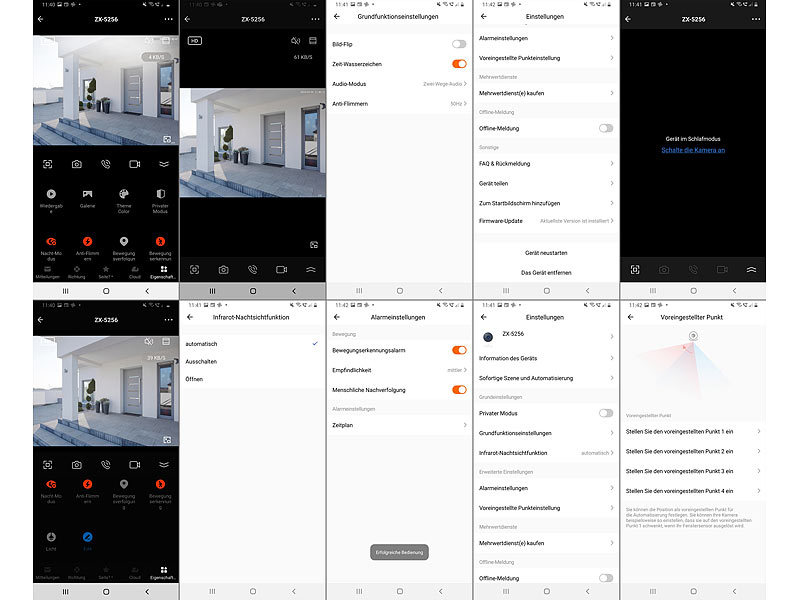Go back from Voreingestellter Punkt screen
Screen dimensions: 800x600
[x=631, y=317]
